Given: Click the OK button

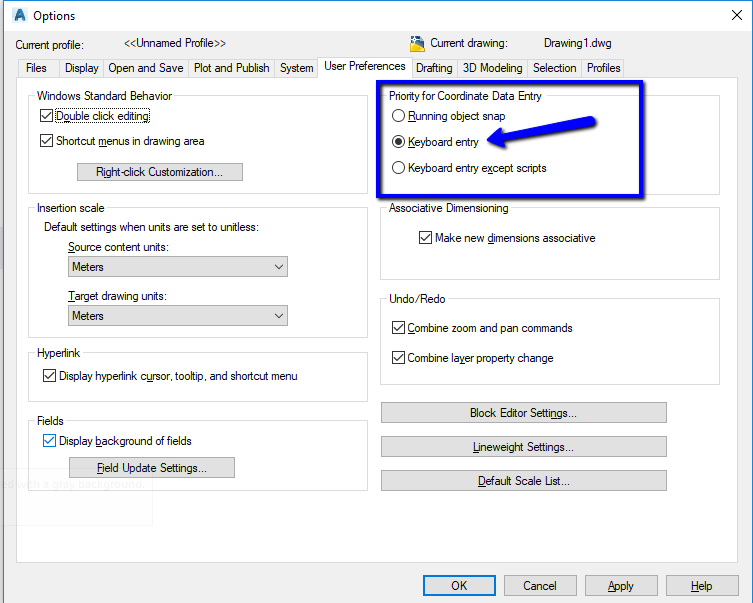Looking at the screenshot, I should (x=459, y=586).
